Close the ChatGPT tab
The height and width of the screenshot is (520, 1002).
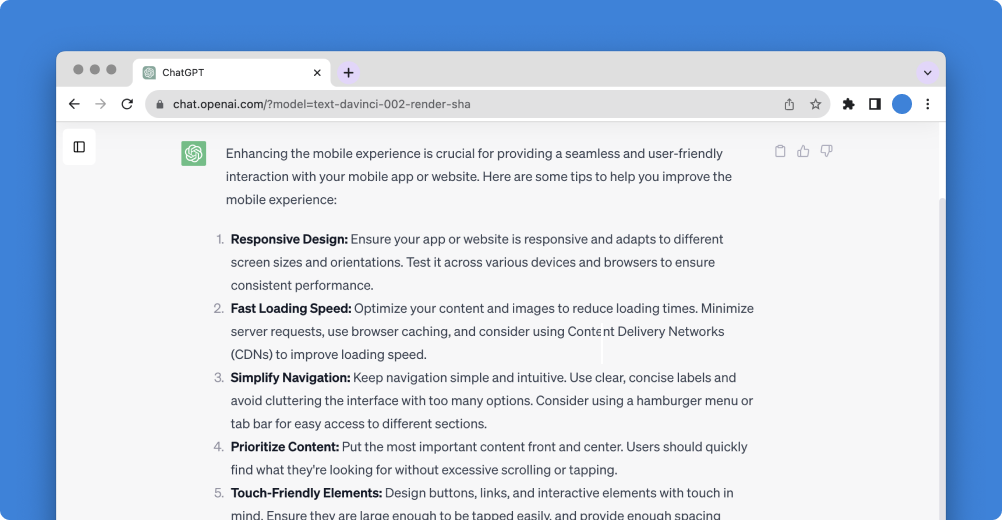[x=318, y=73]
